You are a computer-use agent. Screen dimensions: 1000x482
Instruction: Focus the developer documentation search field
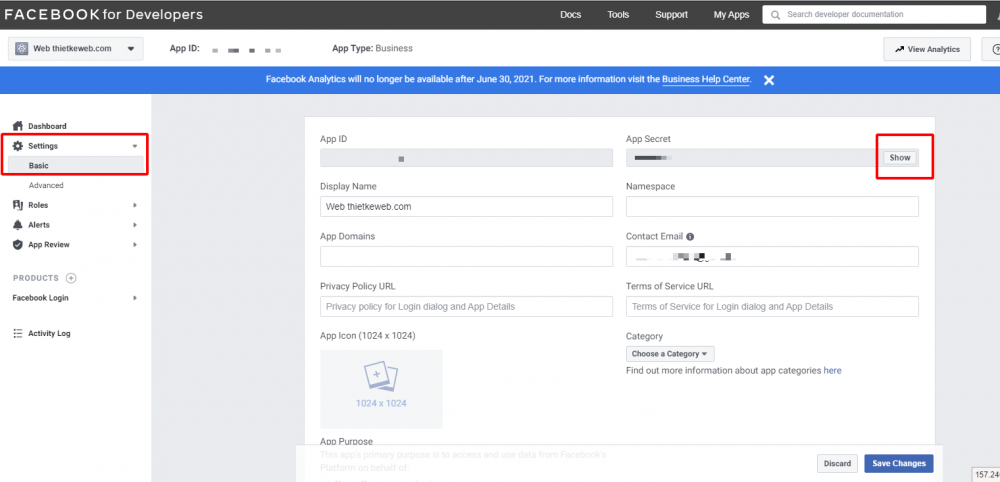coord(874,15)
